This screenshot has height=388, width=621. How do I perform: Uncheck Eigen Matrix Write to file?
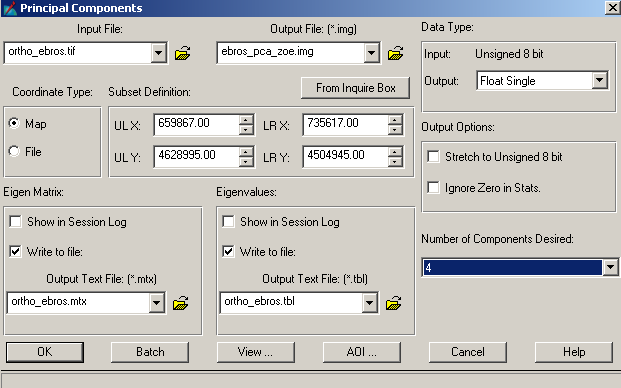click(15, 251)
